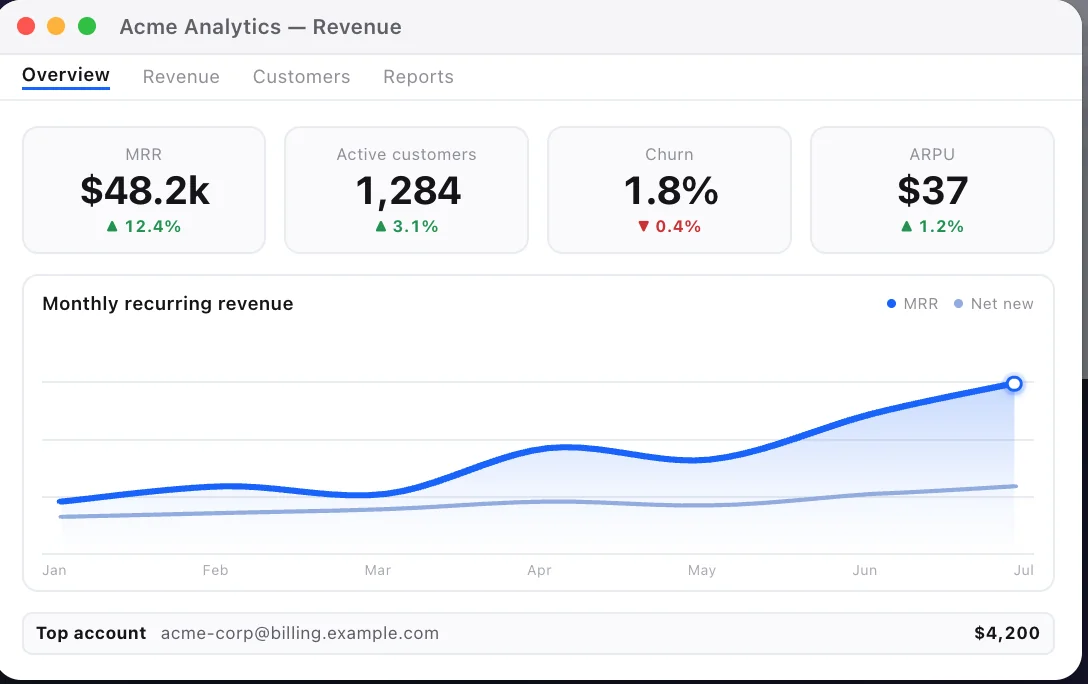
Task: Click the red down arrow beside 0.4%
Action: pyautogui.click(x=643, y=226)
